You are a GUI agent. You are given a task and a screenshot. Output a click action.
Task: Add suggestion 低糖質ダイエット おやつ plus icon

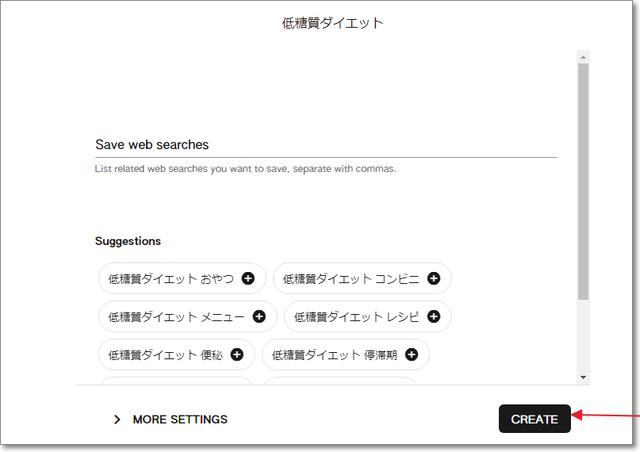(248, 279)
